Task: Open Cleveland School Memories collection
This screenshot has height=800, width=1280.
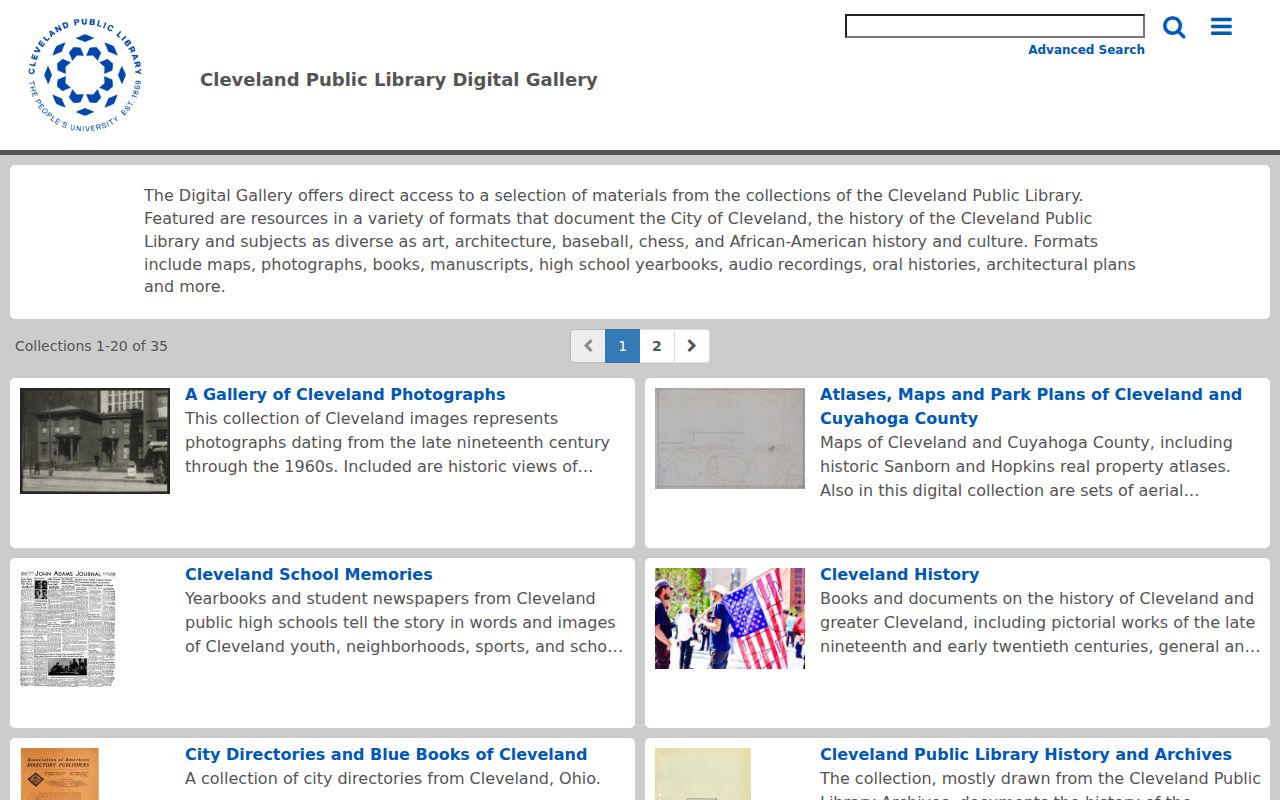Action: [309, 574]
